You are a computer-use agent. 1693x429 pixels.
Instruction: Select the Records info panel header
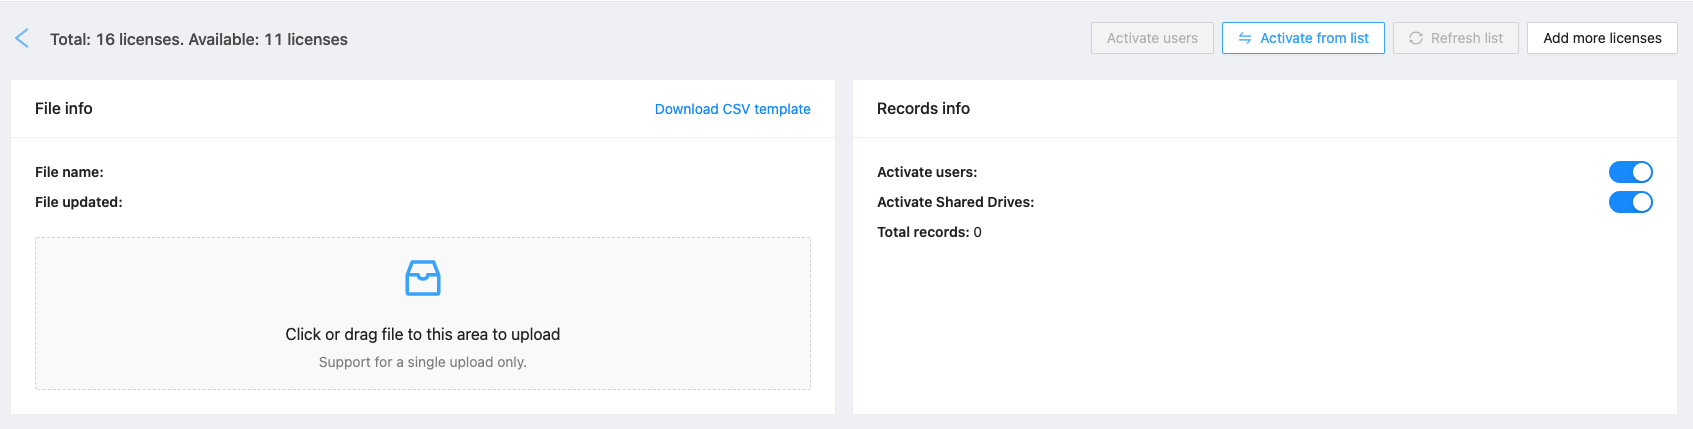(x=923, y=108)
